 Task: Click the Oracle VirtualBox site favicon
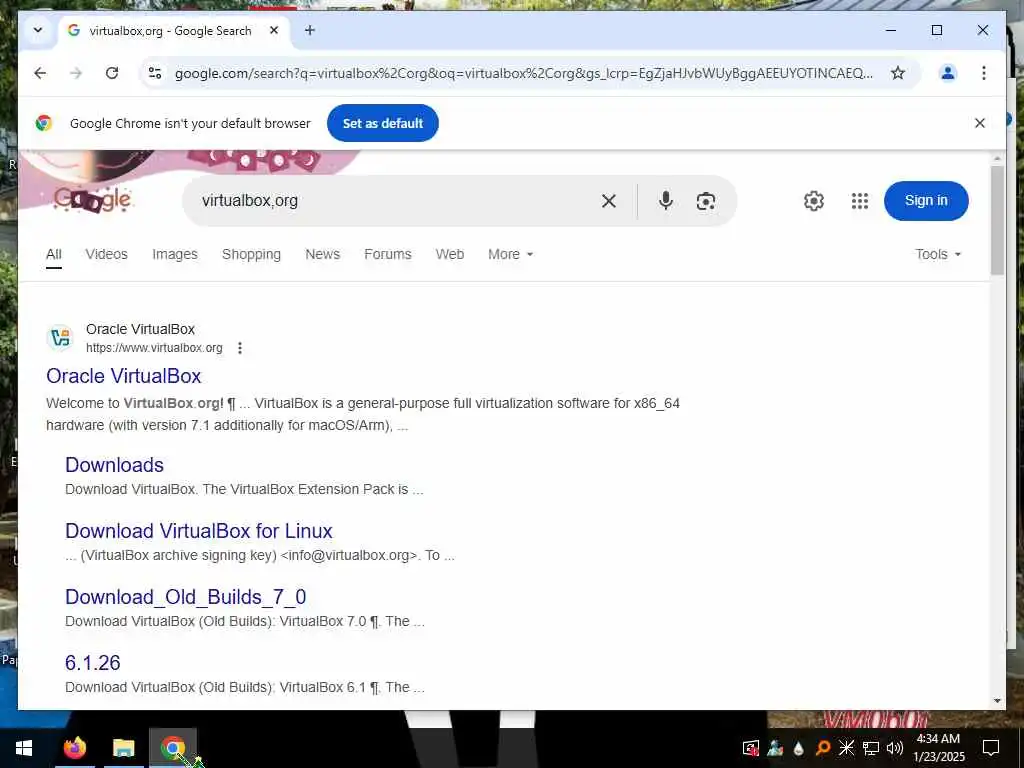[x=60, y=338]
